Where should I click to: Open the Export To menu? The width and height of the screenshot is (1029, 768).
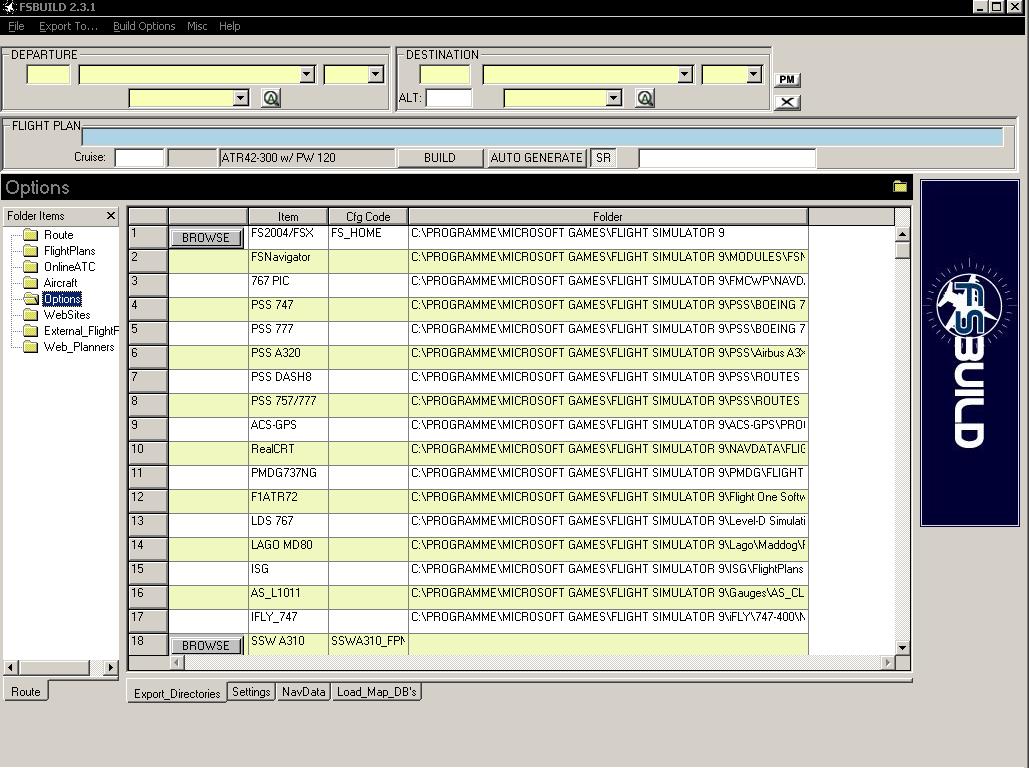(x=68, y=26)
